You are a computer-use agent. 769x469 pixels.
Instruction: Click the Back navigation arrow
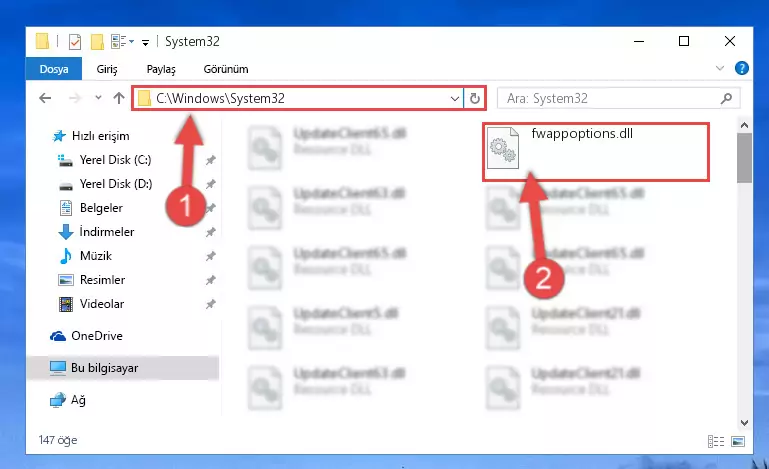coord(45,98)
